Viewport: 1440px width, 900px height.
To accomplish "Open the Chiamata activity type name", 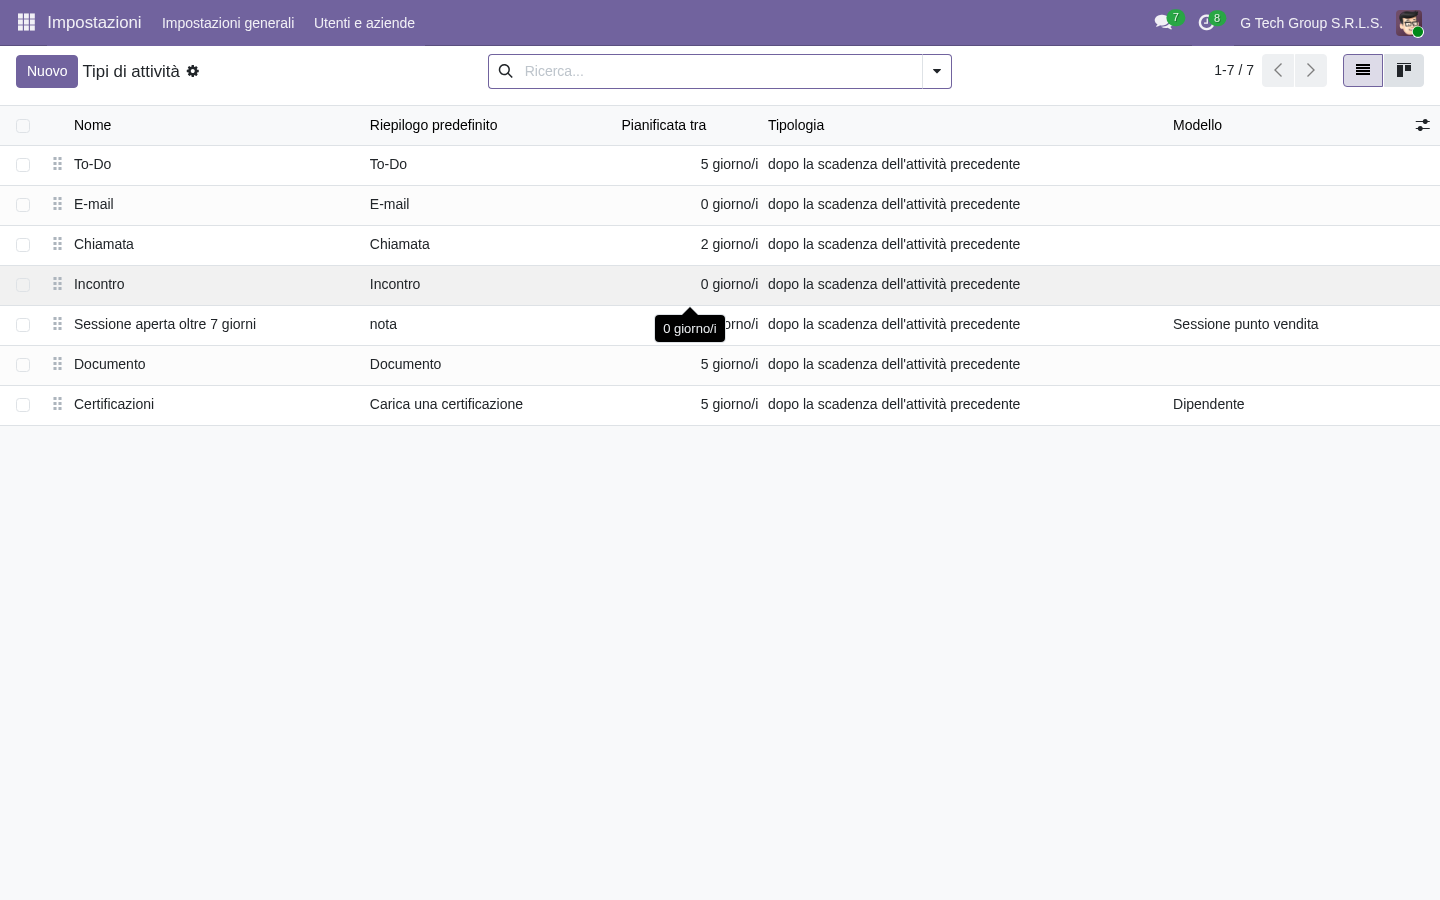I will [104, 244].
